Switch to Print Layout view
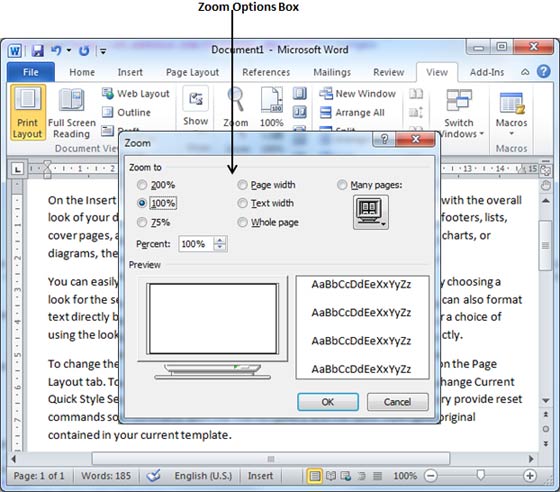This screenshot has width=560, height=492. (x=28, y=113)
